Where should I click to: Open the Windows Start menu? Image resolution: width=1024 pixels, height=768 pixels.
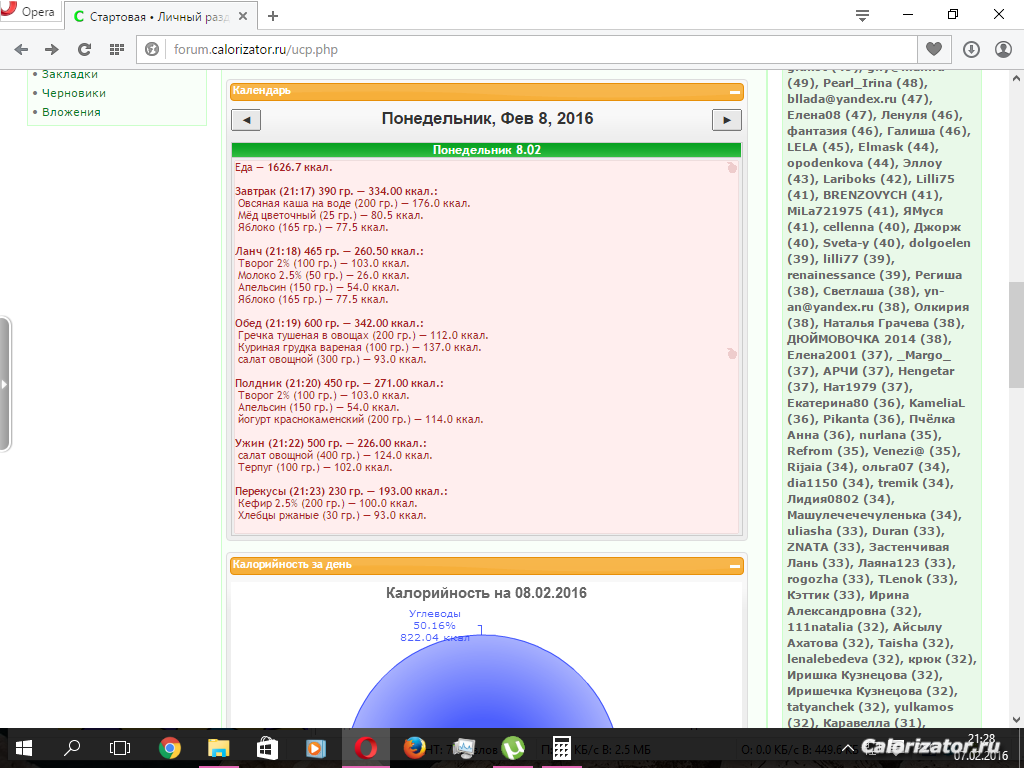point(24,748)
